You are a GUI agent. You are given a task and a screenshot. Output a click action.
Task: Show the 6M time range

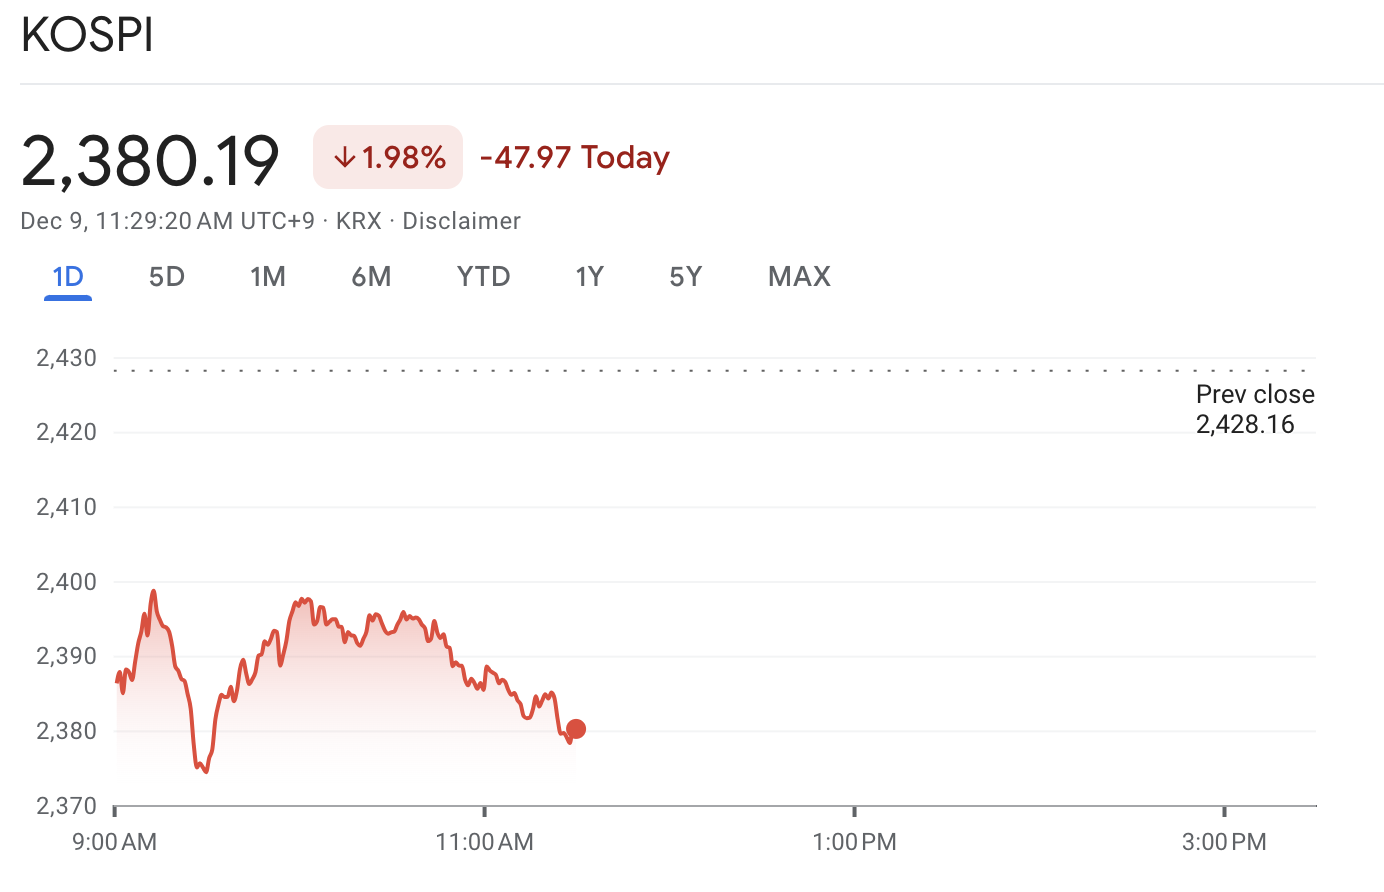click(x=371, y=277)
